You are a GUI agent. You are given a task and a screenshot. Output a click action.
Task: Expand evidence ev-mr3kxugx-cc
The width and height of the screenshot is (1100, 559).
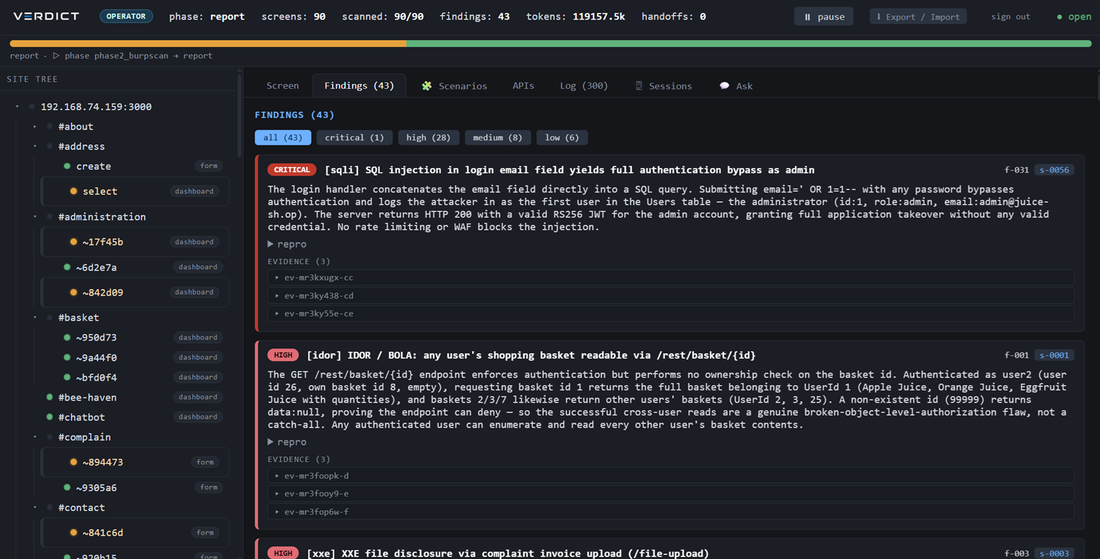(x=670, y=278)
